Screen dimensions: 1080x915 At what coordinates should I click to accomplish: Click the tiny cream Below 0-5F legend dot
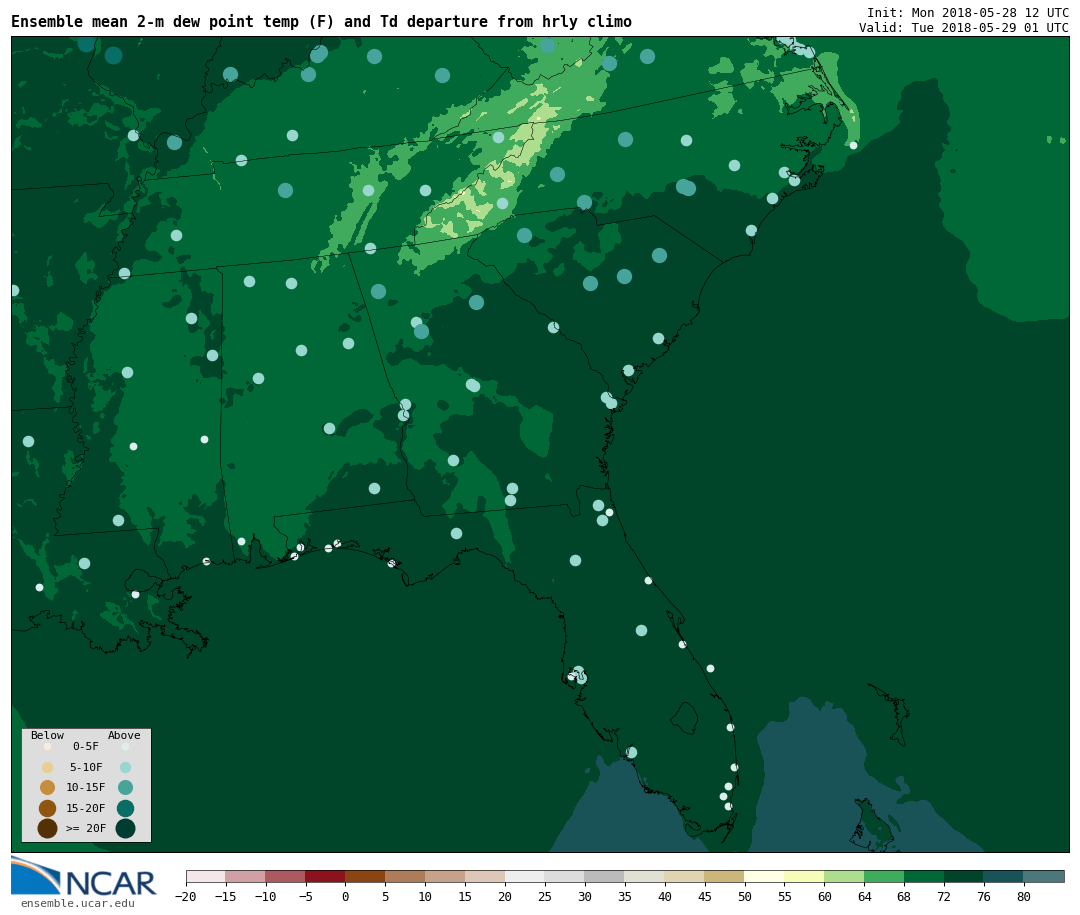point(48,746)
